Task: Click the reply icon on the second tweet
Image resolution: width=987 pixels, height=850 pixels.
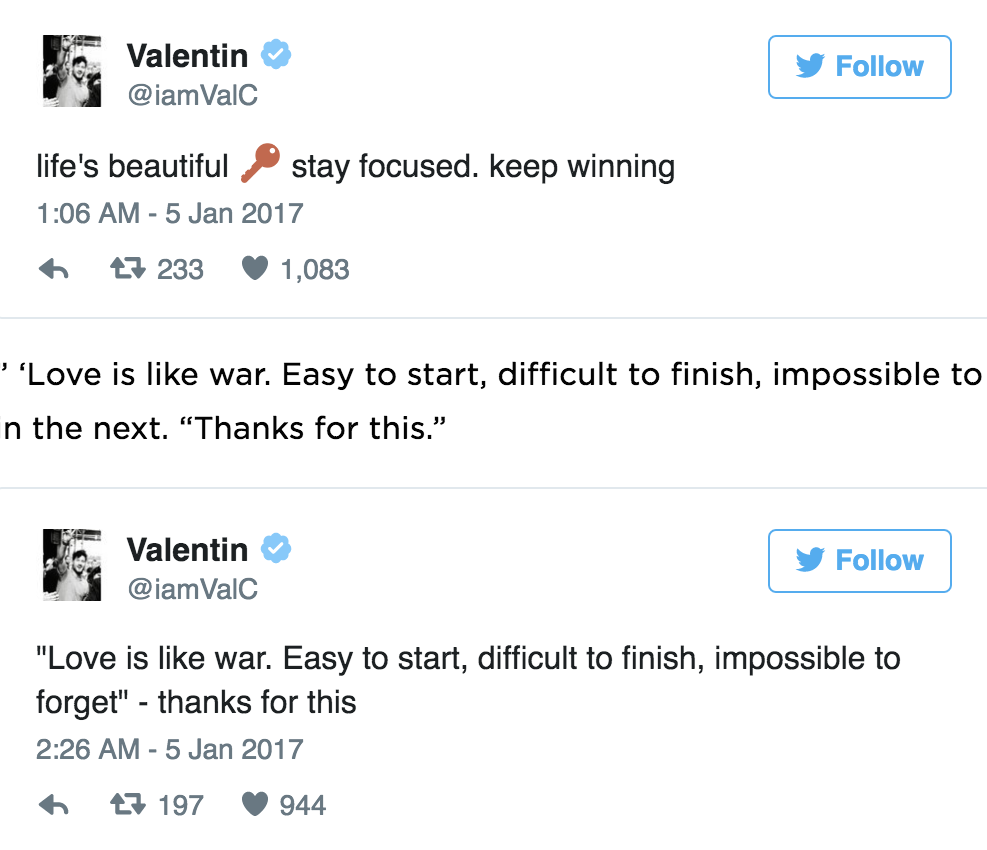Action: click(x=53, y=804)
